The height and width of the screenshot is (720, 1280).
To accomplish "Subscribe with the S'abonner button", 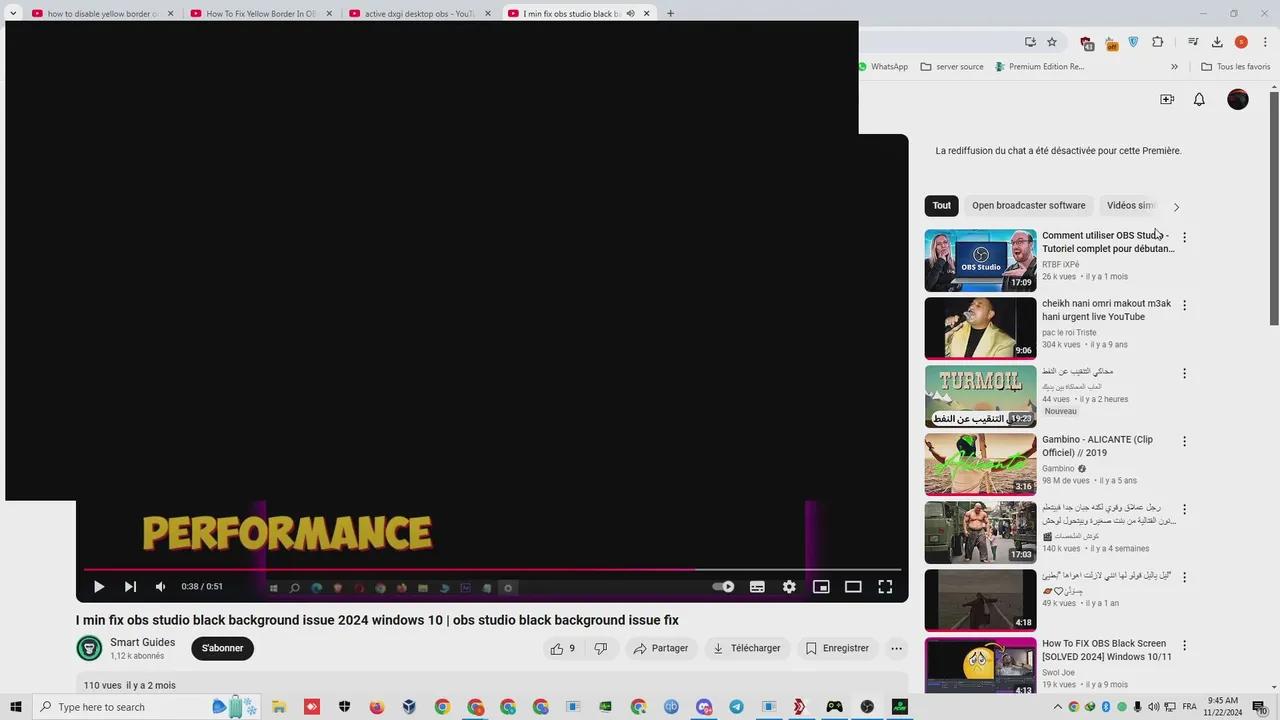I will 222,648.
